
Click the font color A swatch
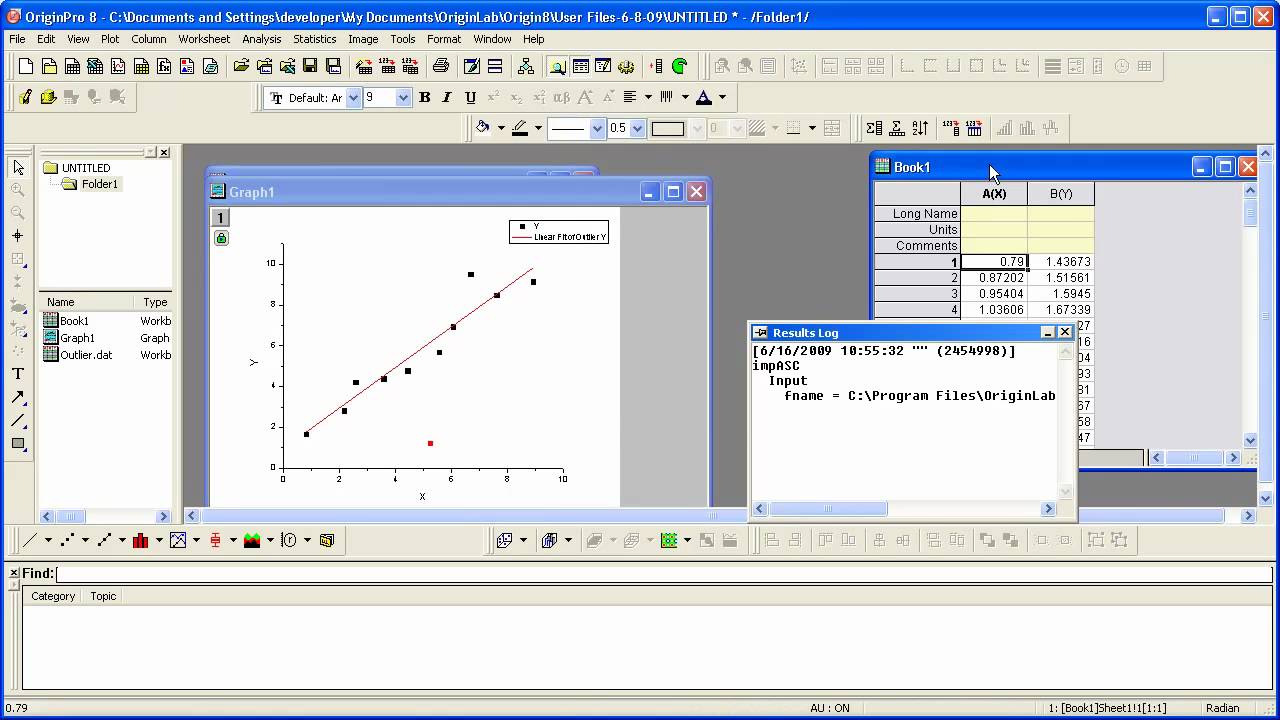point(704,97)
